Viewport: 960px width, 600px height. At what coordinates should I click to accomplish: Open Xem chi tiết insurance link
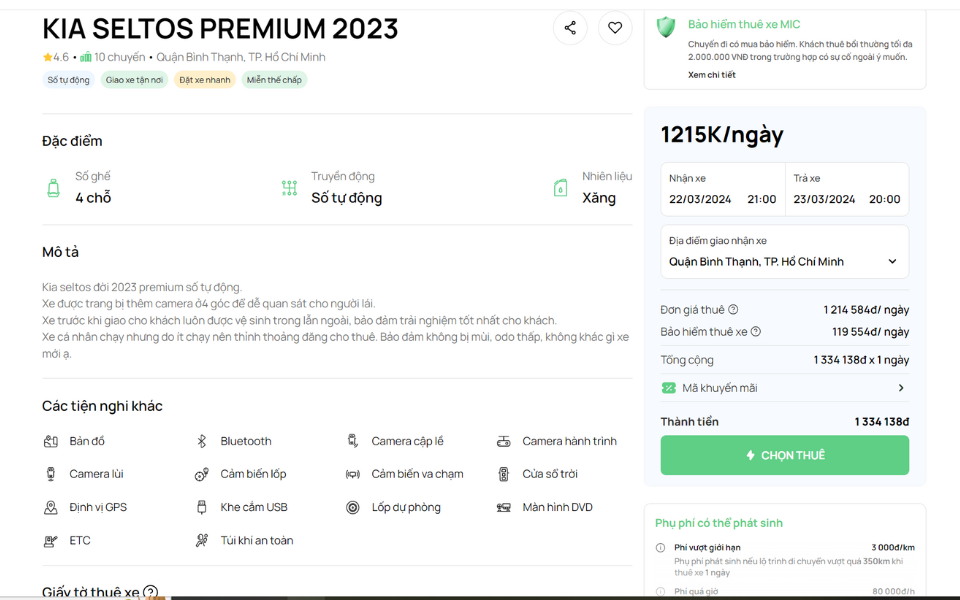coord(711,75)
